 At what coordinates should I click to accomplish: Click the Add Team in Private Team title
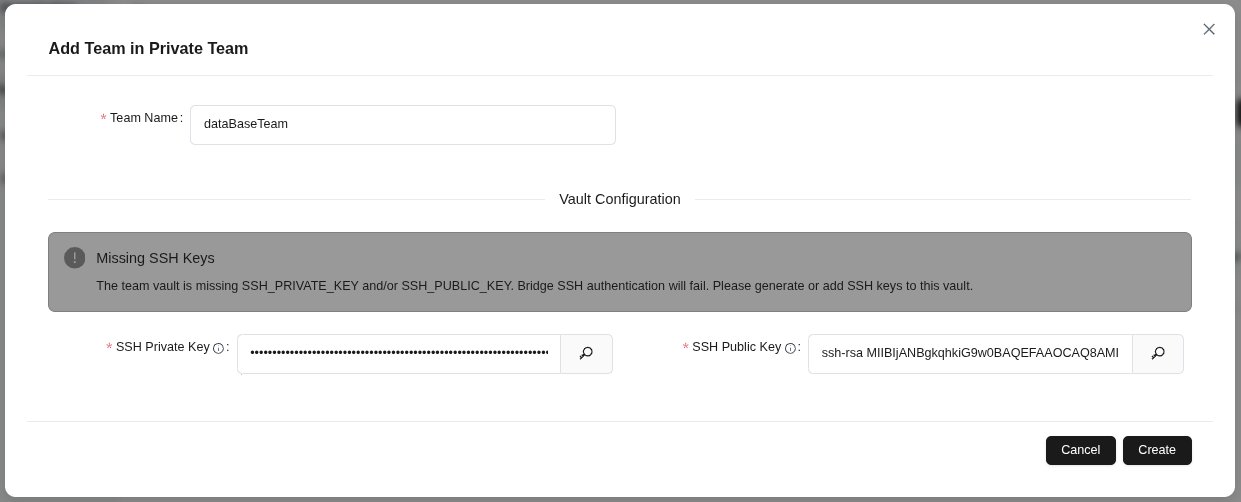148,49
